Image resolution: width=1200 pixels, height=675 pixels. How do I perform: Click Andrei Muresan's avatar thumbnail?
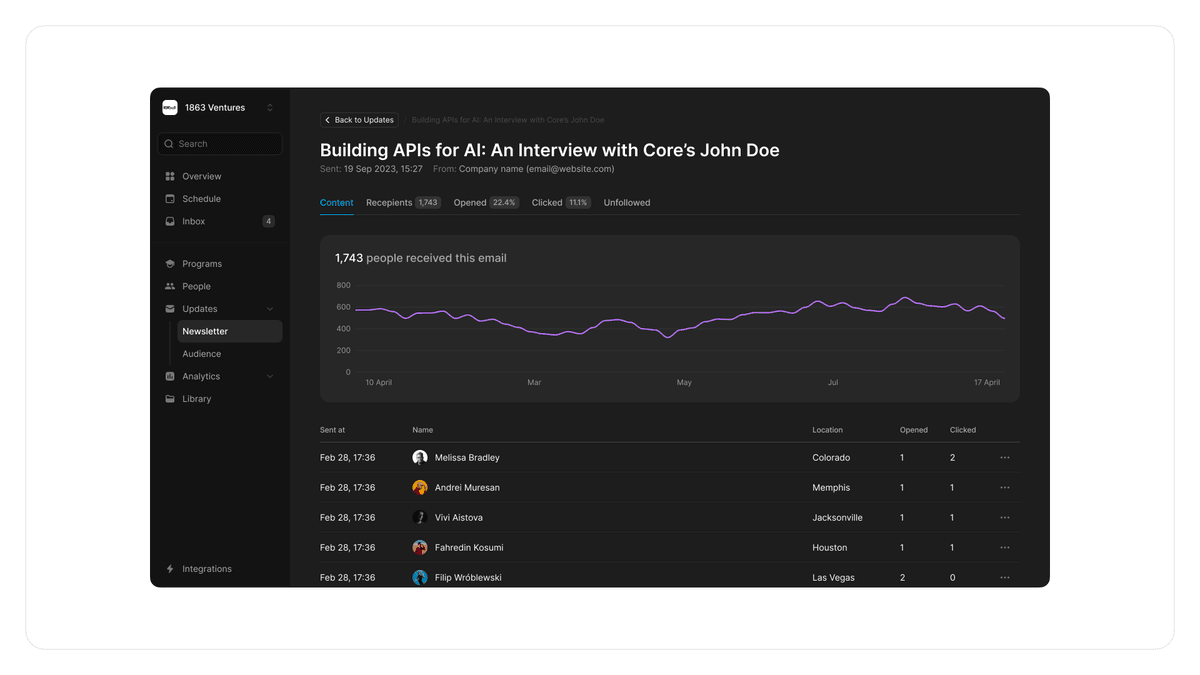(420, 488)
